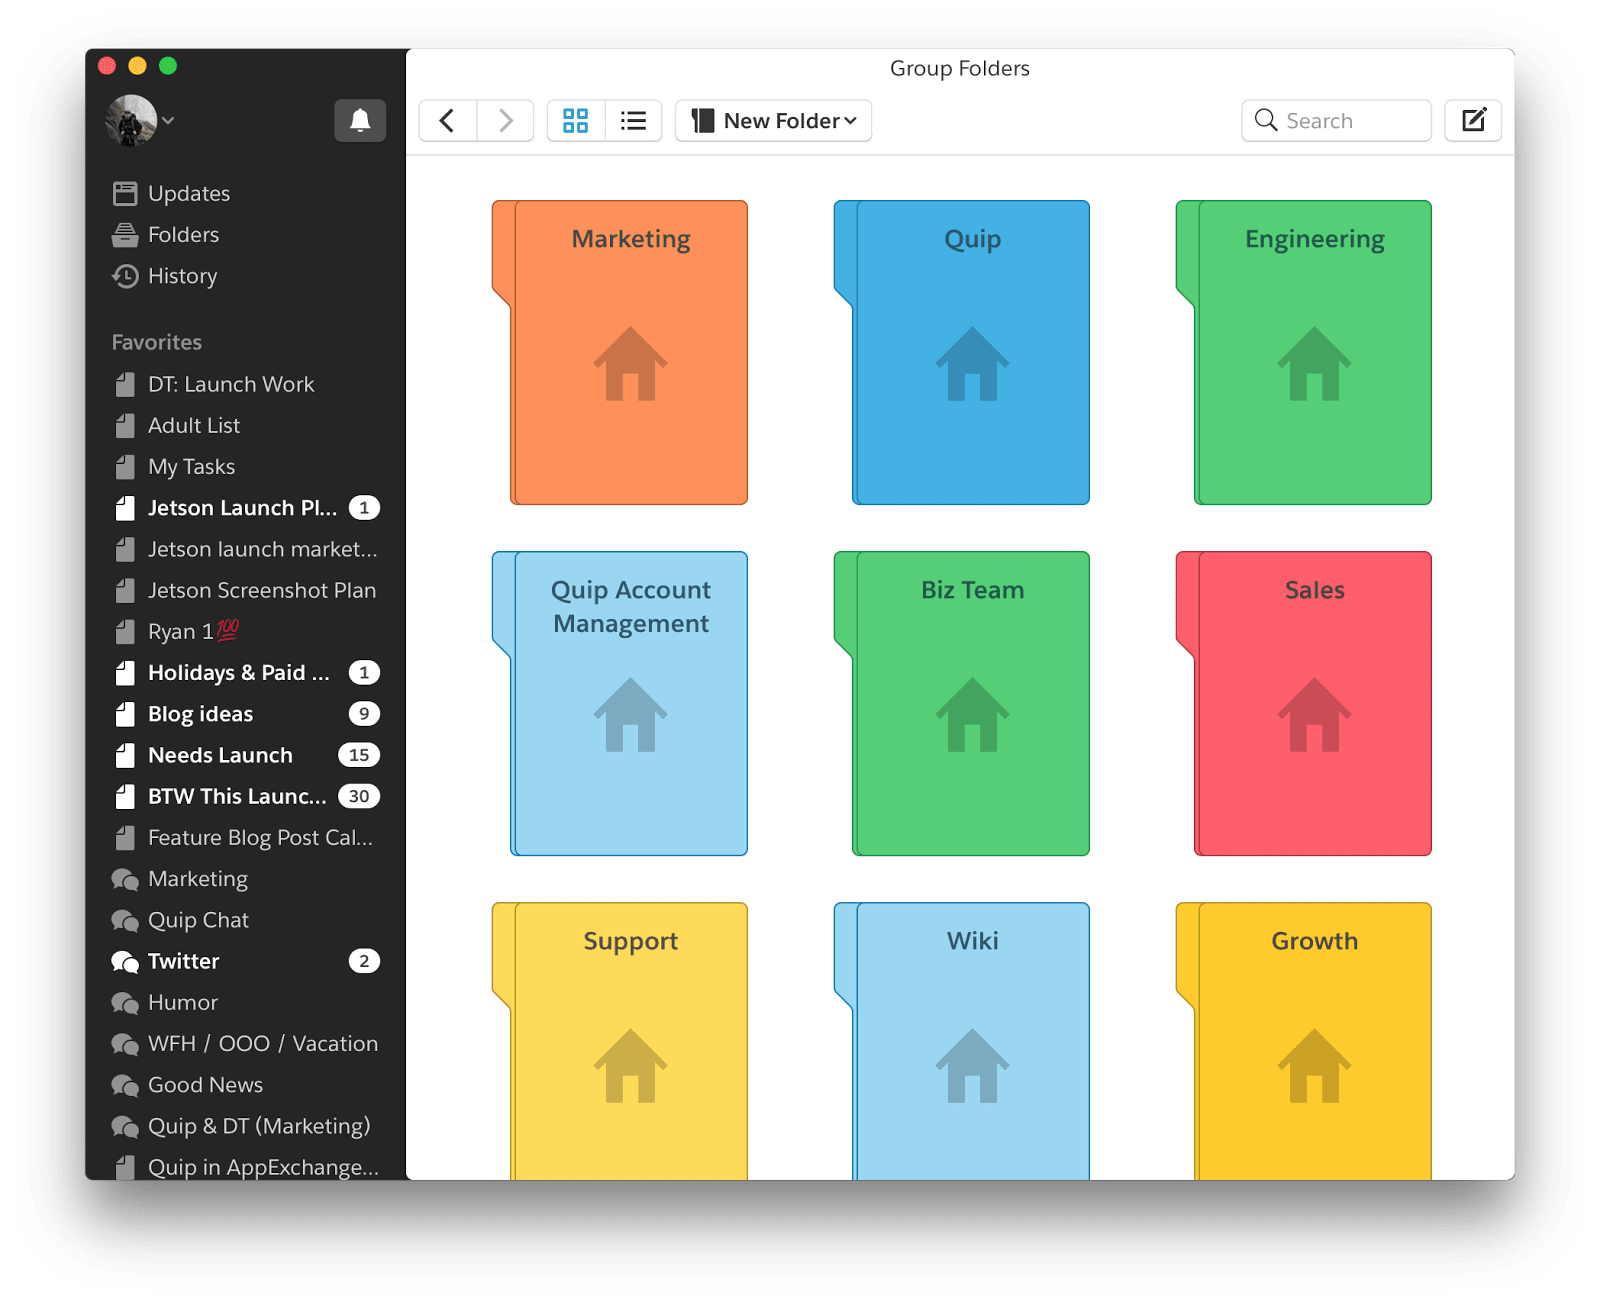The image size is (1600, 1302).
Task: Open the Quip Account Management folder
Action: (x=620, y=704)
